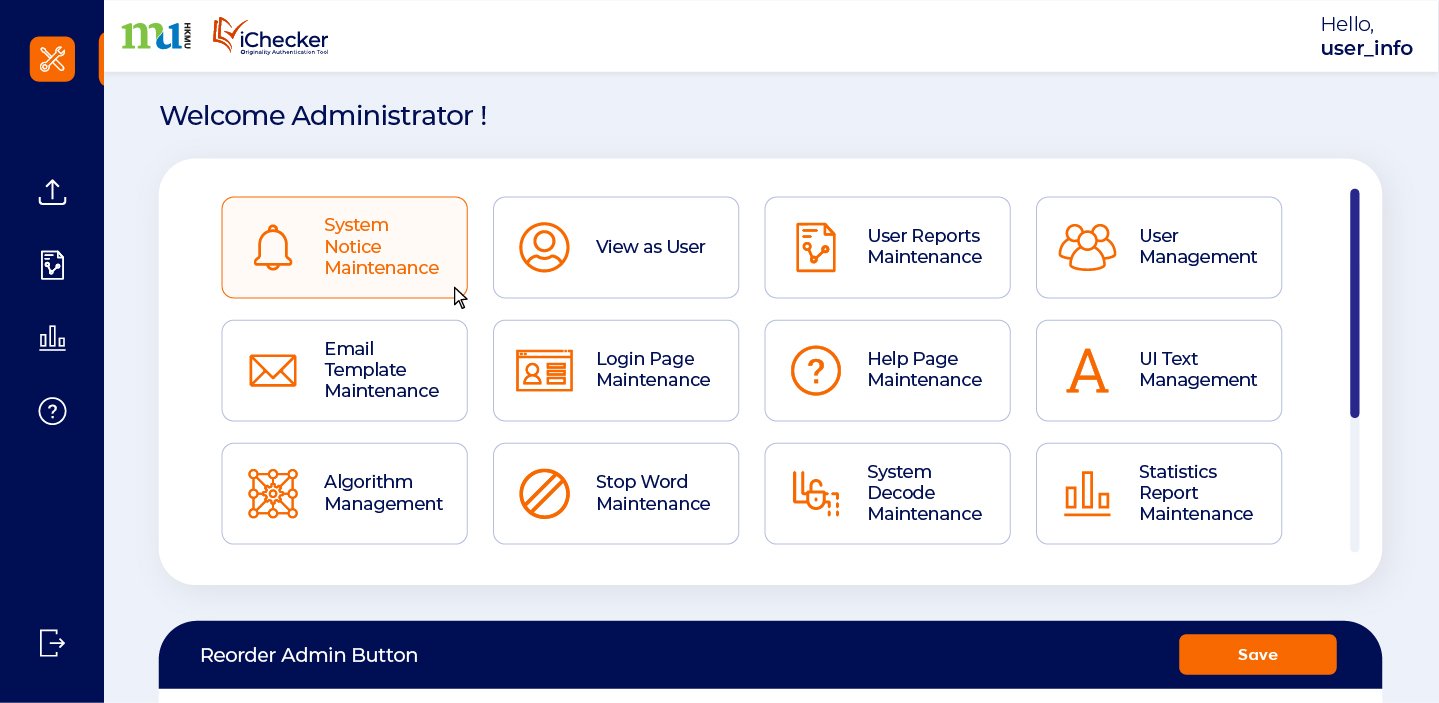
Task: Click the Stop Word prohibited icon
Action: [544, 494]
